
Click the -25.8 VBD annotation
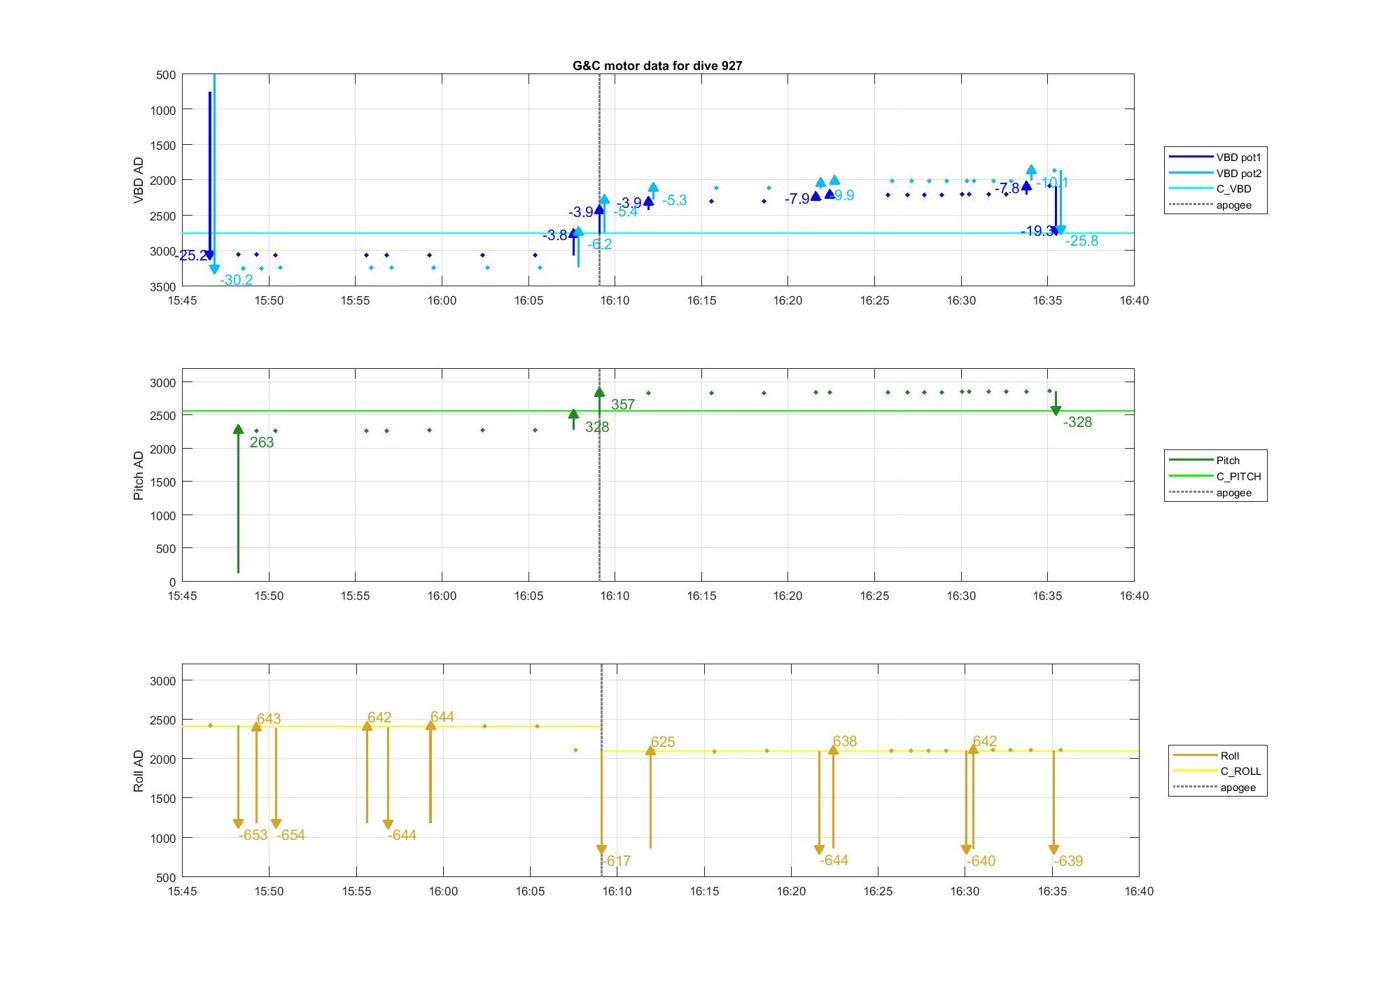coord(1082,241)
